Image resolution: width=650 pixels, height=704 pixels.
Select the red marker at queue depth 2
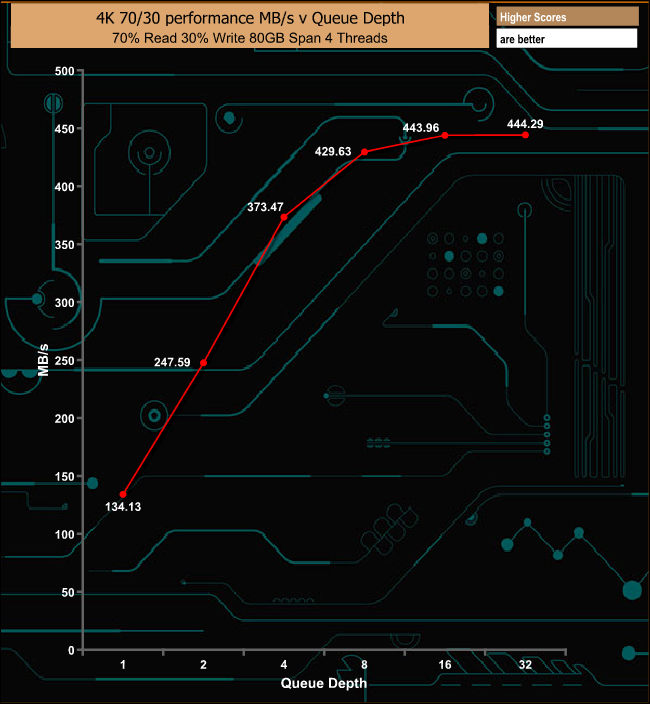(x=204, y=363)
